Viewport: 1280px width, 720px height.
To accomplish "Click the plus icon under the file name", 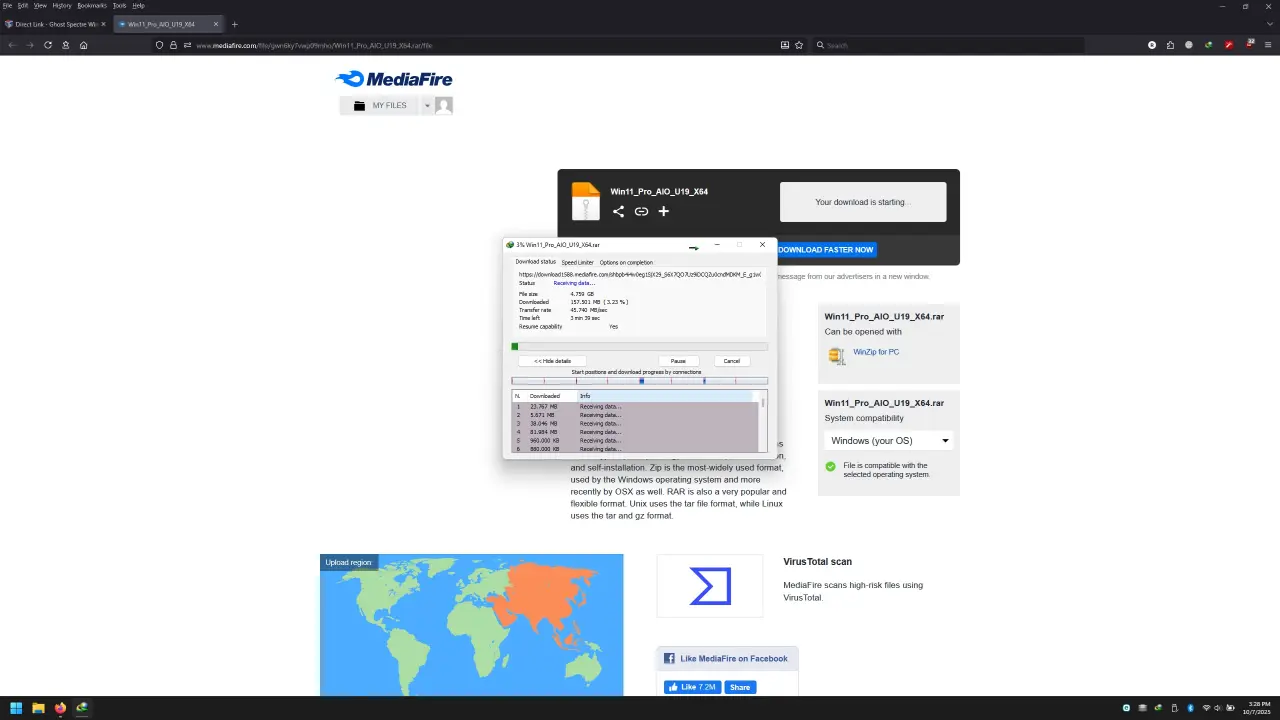I will [x=663, y=211].
